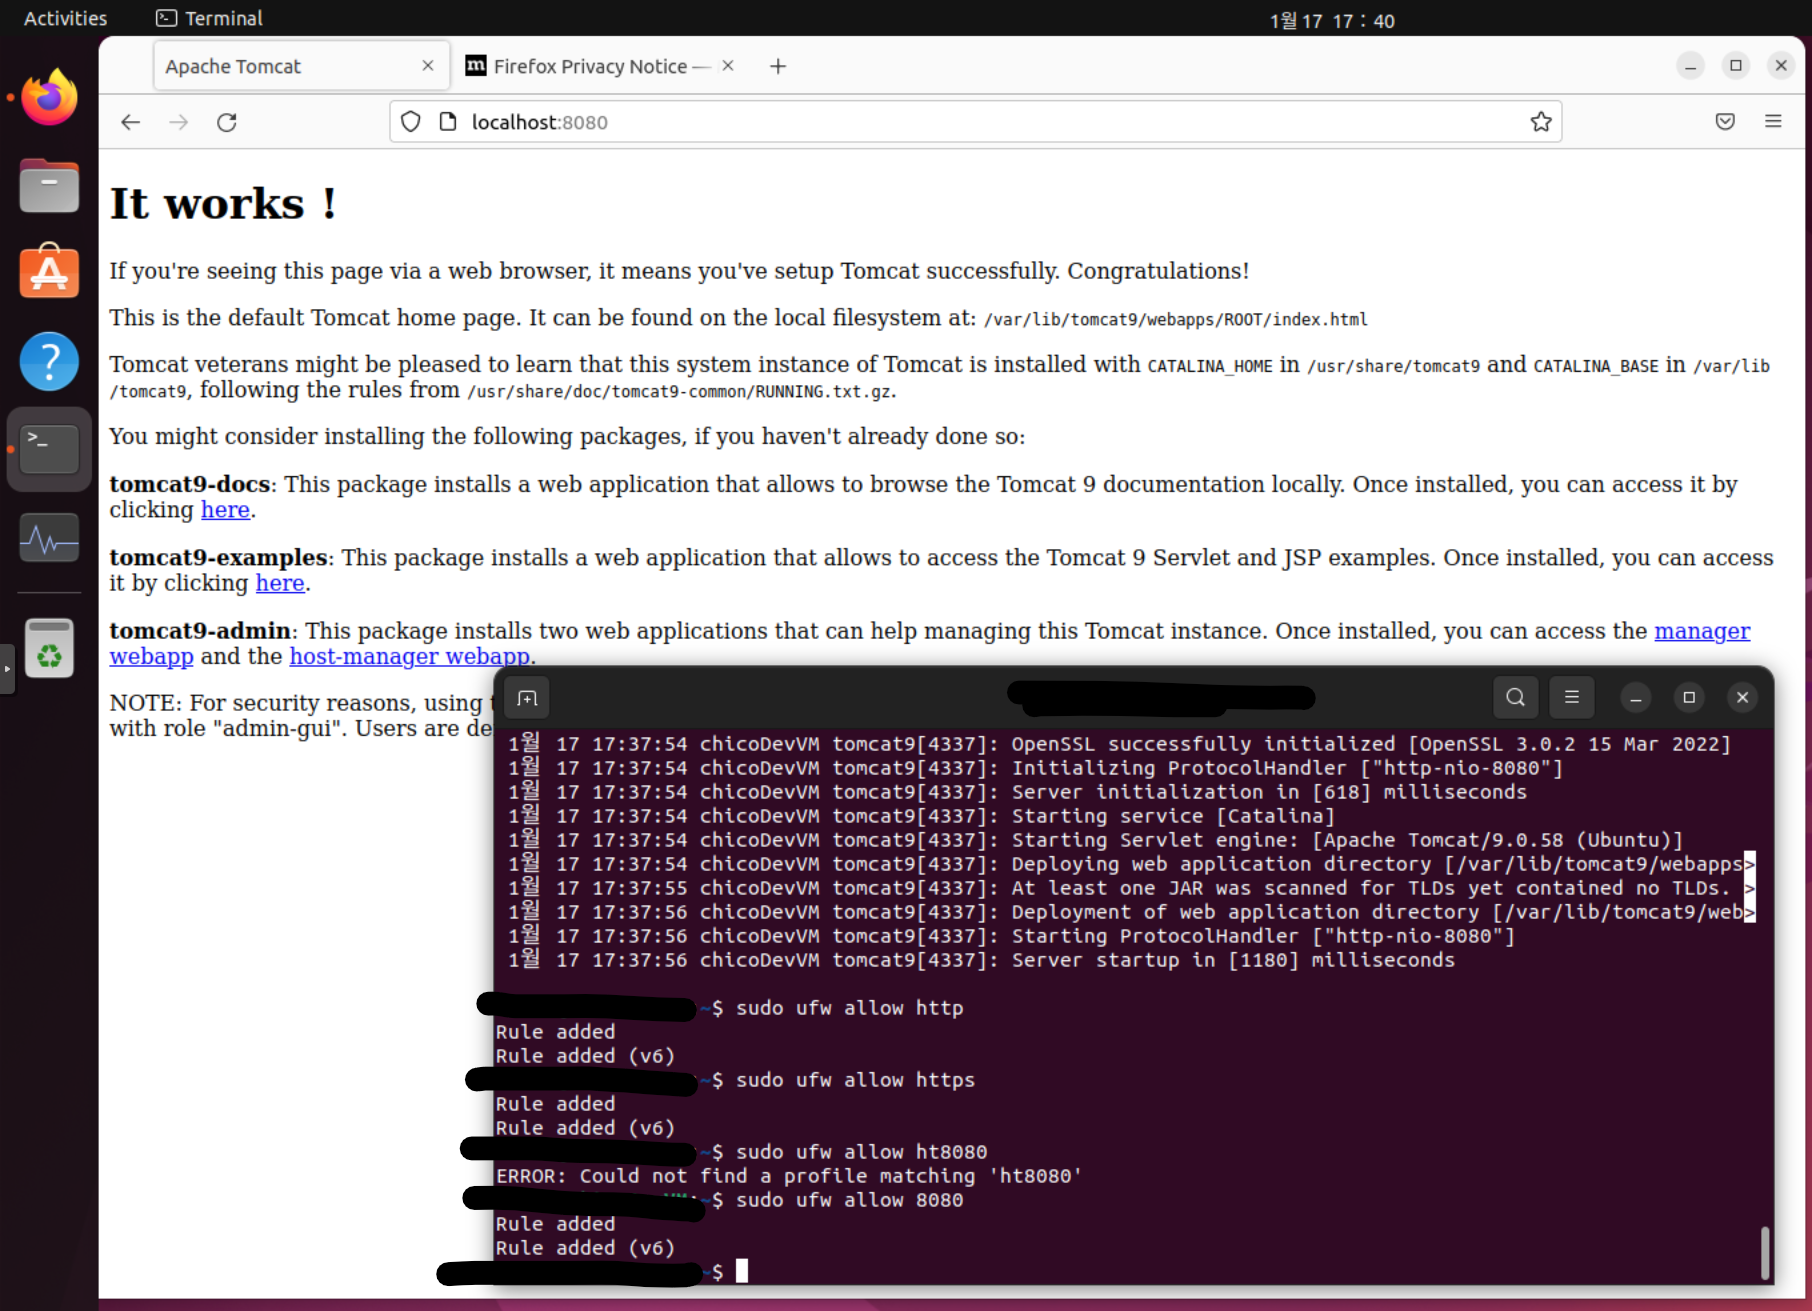Switch to the Firefox Privacy Notice tab
The image size is (1812, 1311).
(600, 66)
